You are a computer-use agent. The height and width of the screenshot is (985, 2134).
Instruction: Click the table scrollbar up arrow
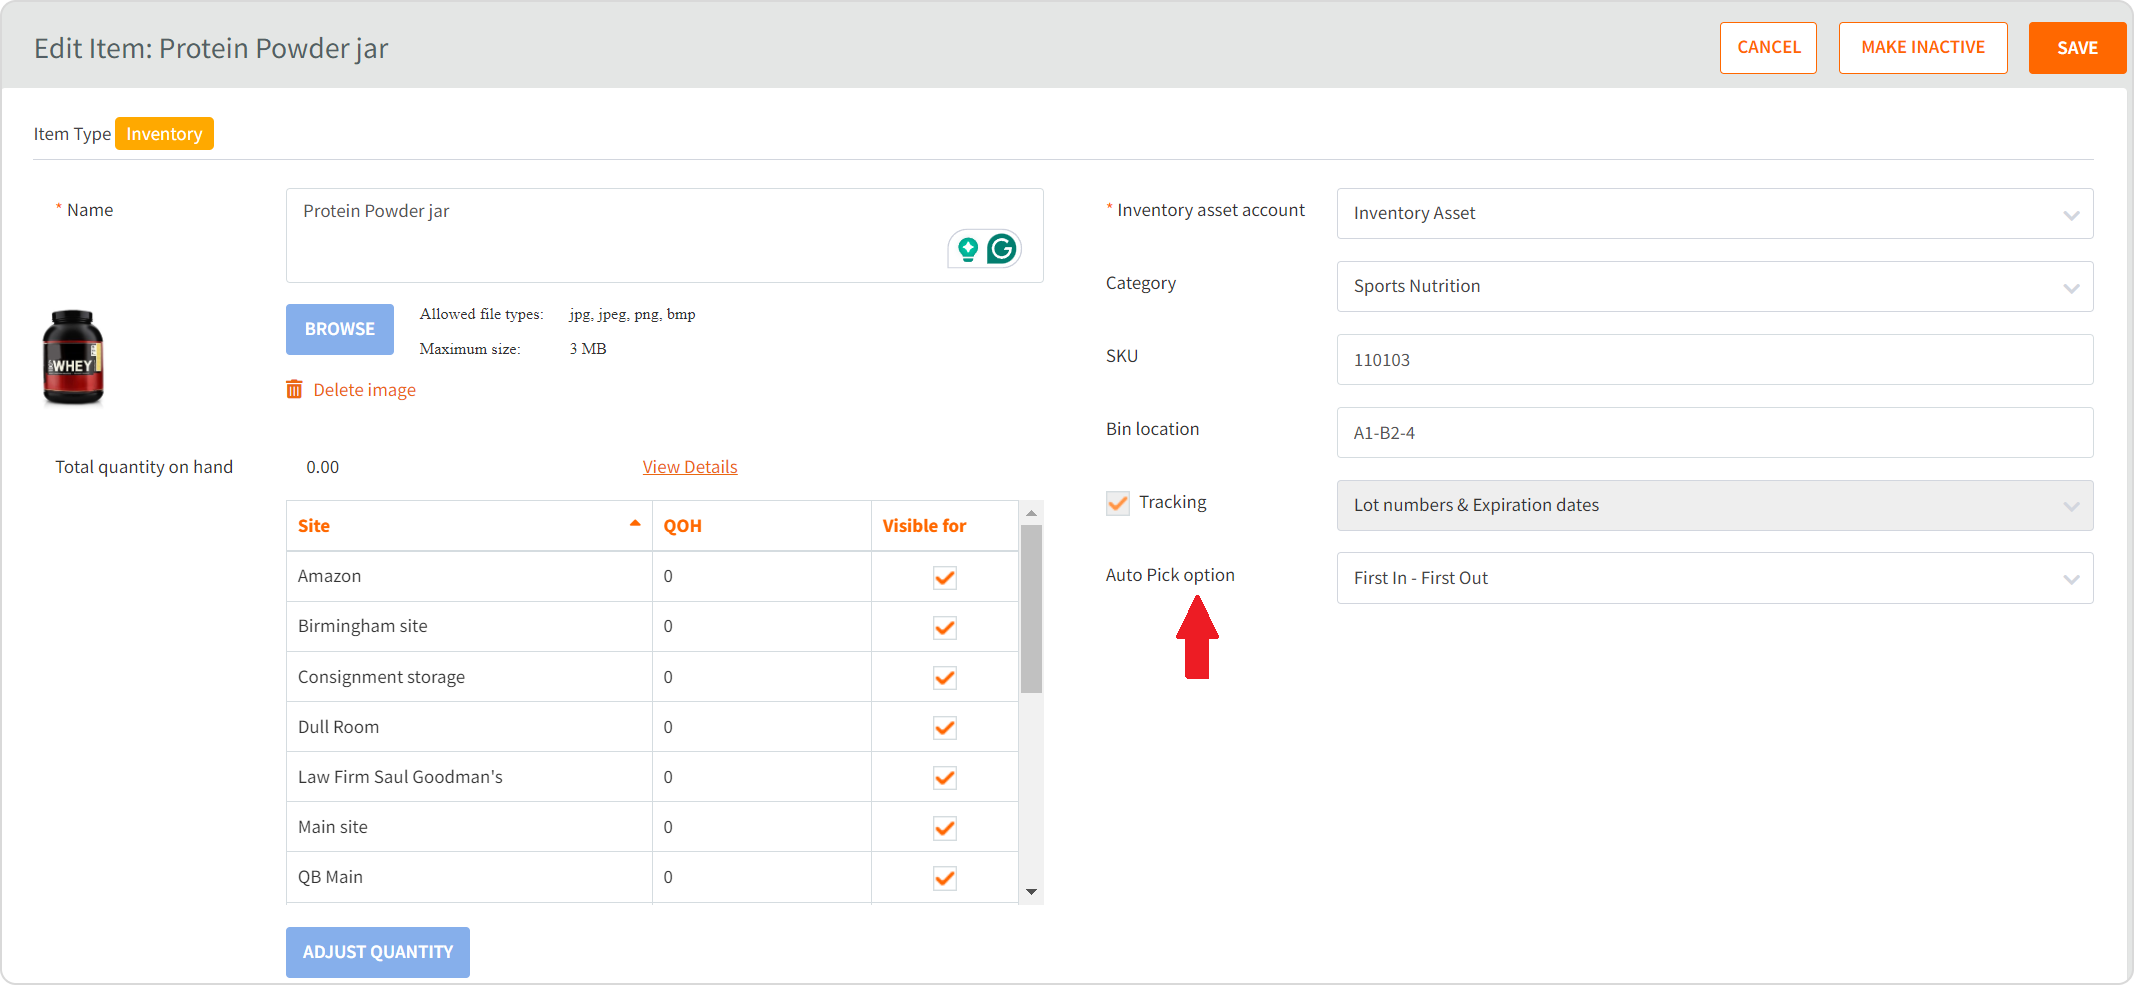click(1031, 512)
